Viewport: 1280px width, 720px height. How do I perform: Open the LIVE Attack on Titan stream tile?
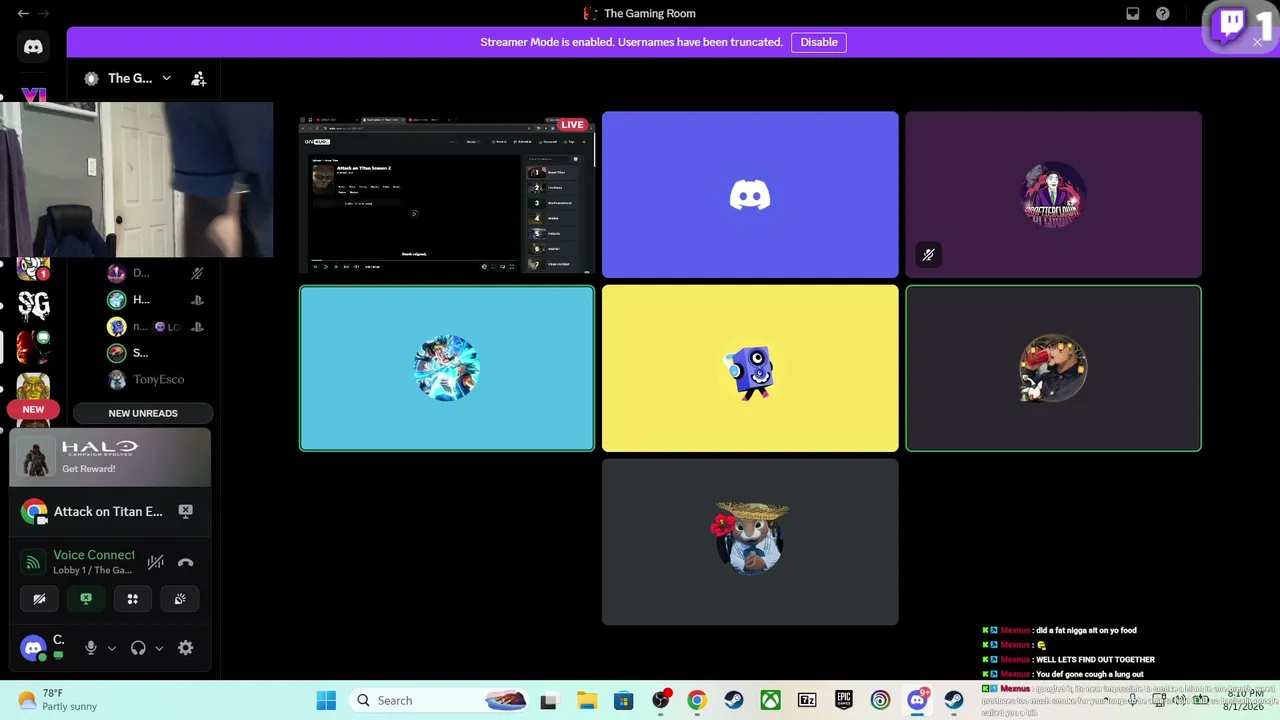[x=447, y=194]
